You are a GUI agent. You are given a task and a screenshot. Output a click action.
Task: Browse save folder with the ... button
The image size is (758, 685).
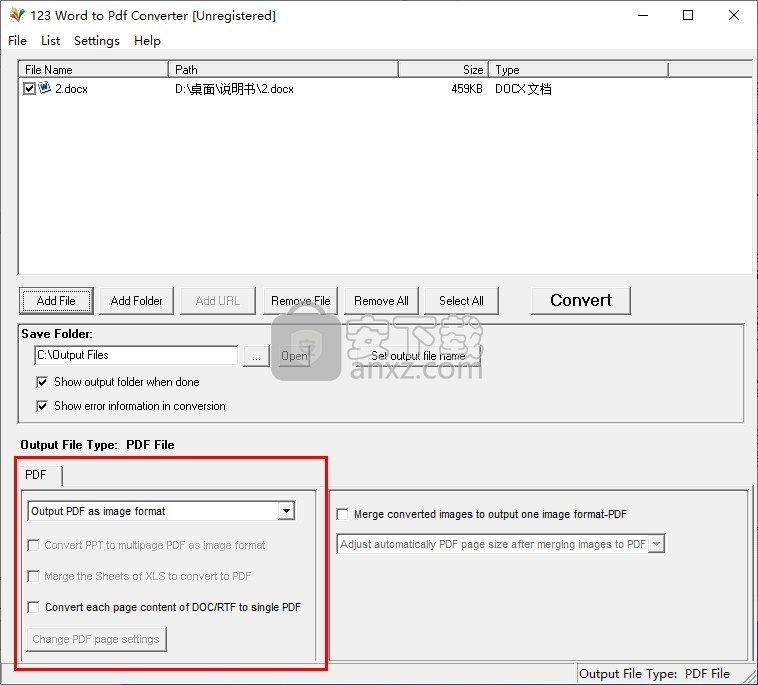click(x=256, y=356)
